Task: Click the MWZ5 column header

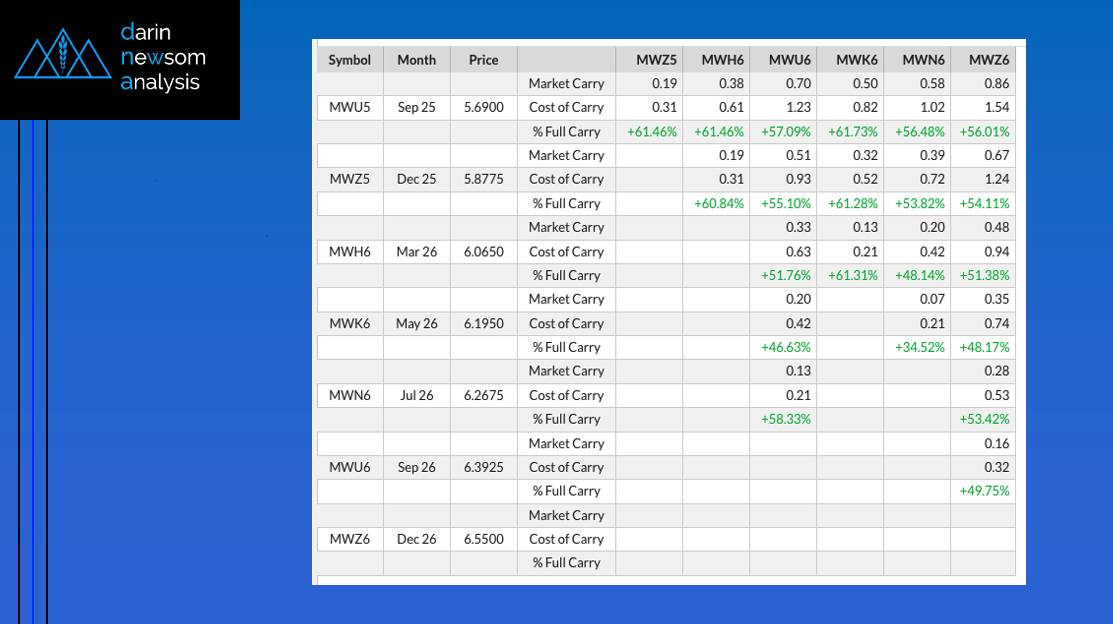Action: click(x=657, y=60)
